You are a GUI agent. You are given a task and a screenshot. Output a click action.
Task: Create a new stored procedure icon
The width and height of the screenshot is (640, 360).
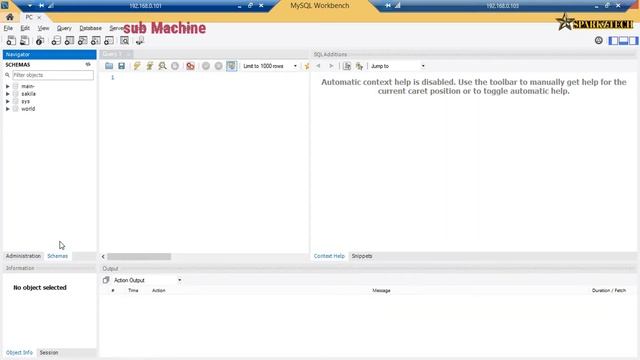pos(96,40)
